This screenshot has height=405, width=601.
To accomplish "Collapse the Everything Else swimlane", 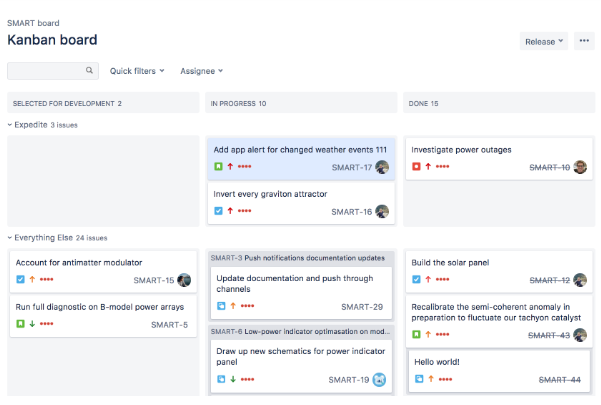I will pos(10,238).
